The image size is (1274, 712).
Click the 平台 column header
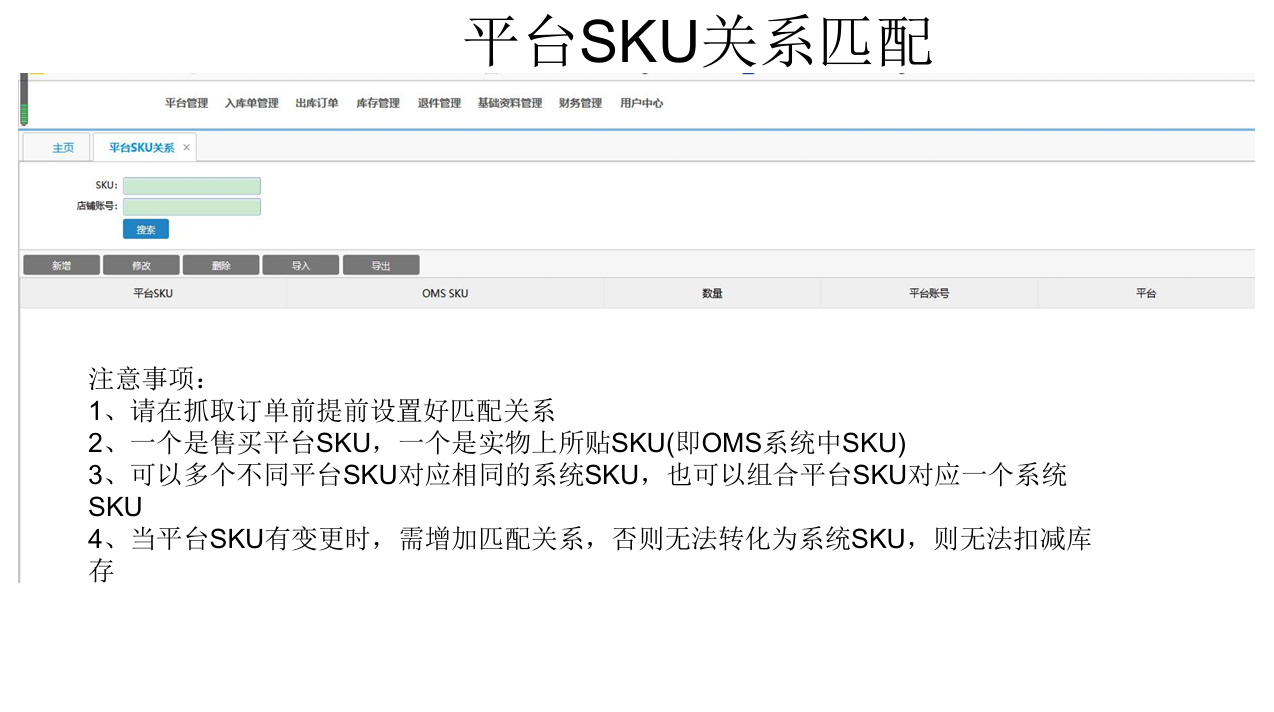pos(1146,293)
